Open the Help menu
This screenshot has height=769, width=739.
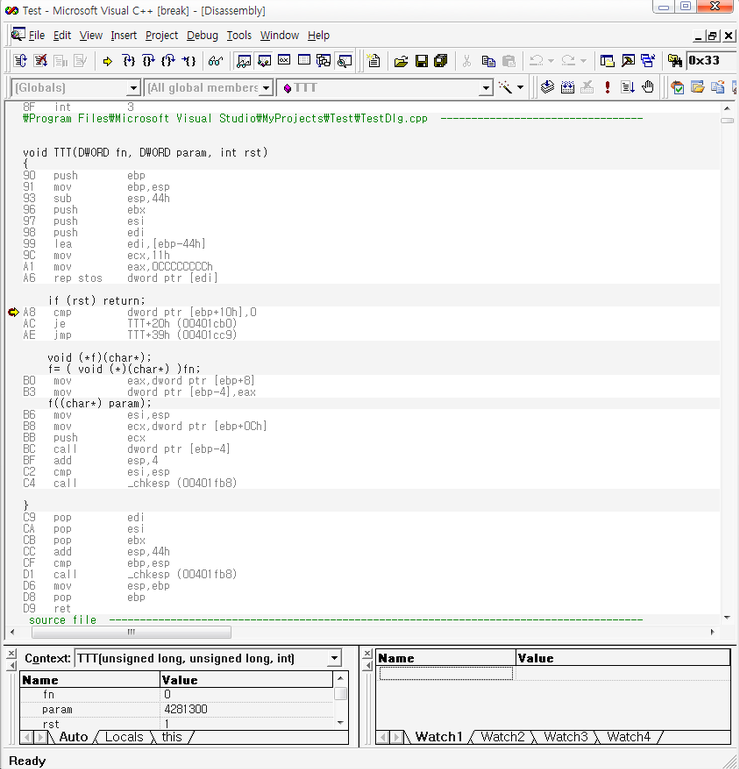pos(319,35)
